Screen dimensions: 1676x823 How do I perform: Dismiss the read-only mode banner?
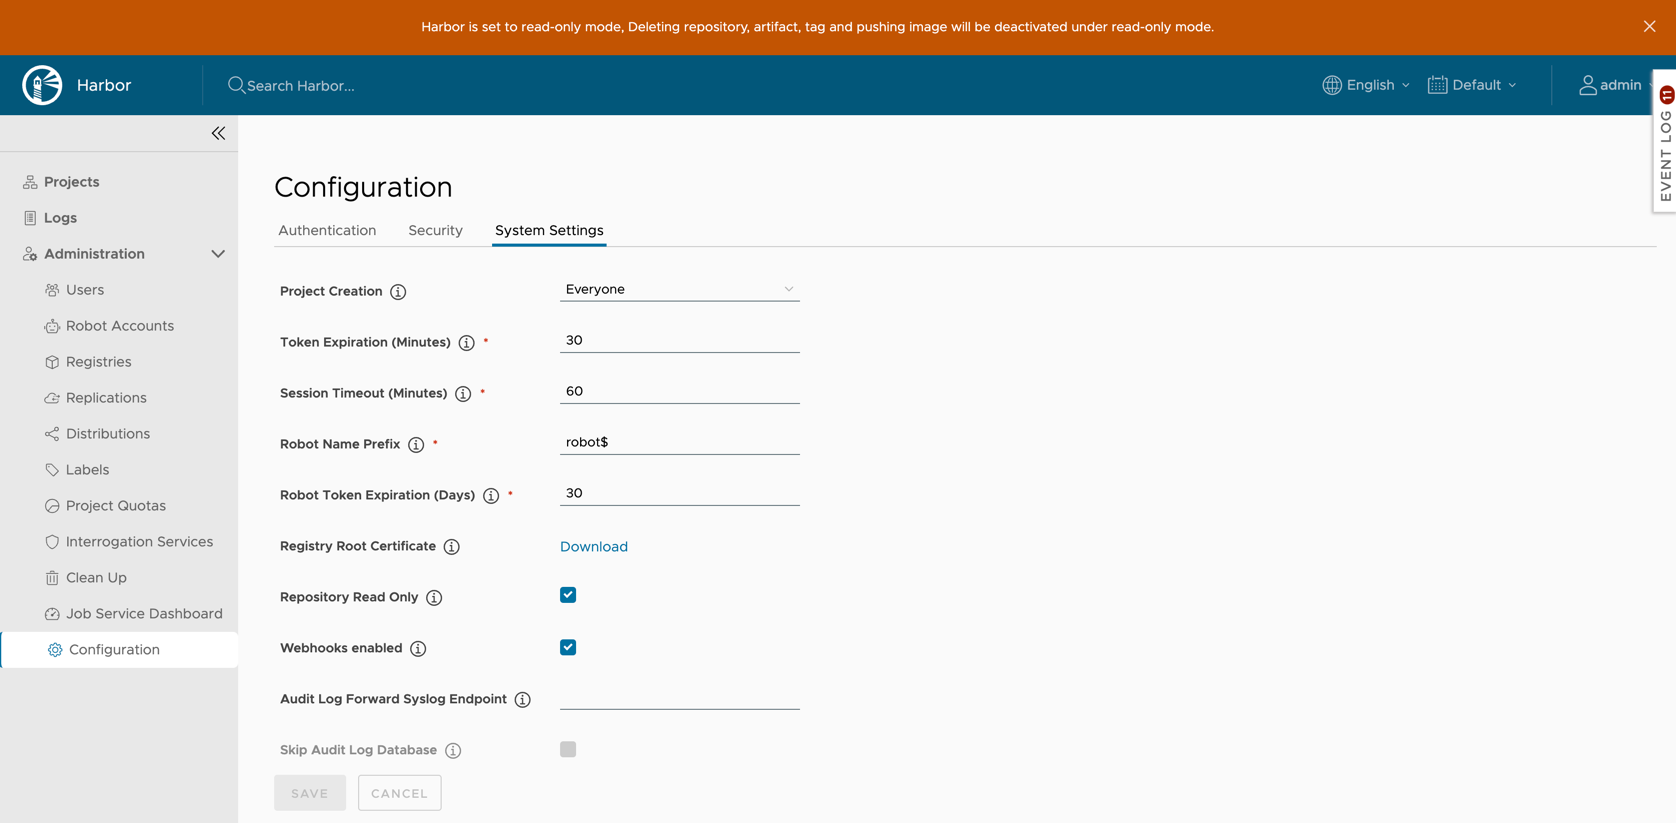pyautogui.click(x=1649, y=27)
